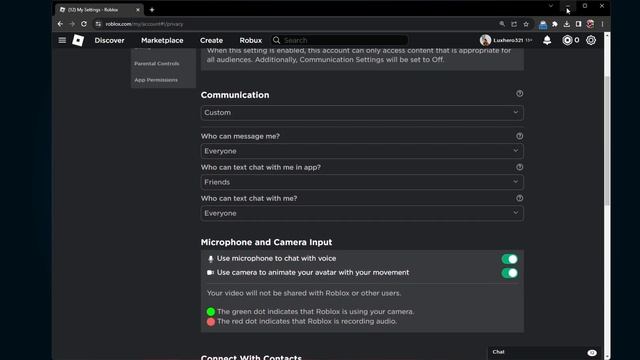Open the browser side panel icon

578,24
